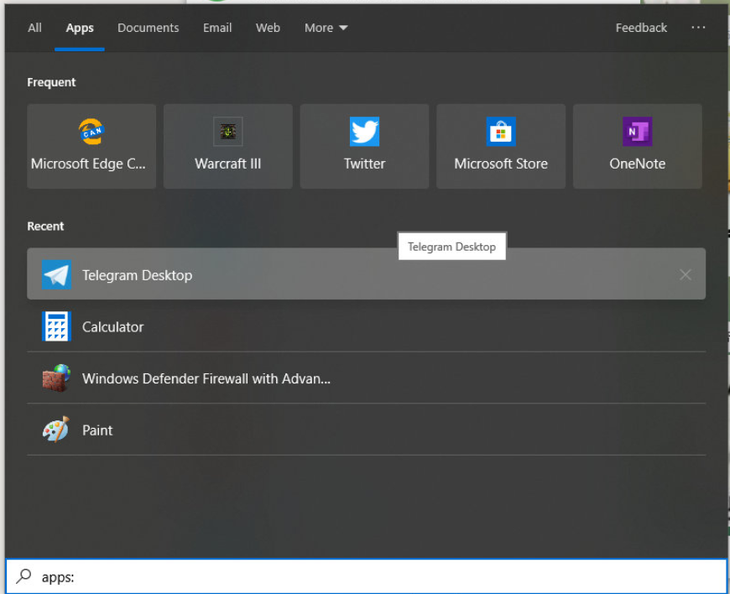Click the Windows Defender Firewall brick icon
The width and height of the screenshot is (730, 594).
[x=56, y=378]
